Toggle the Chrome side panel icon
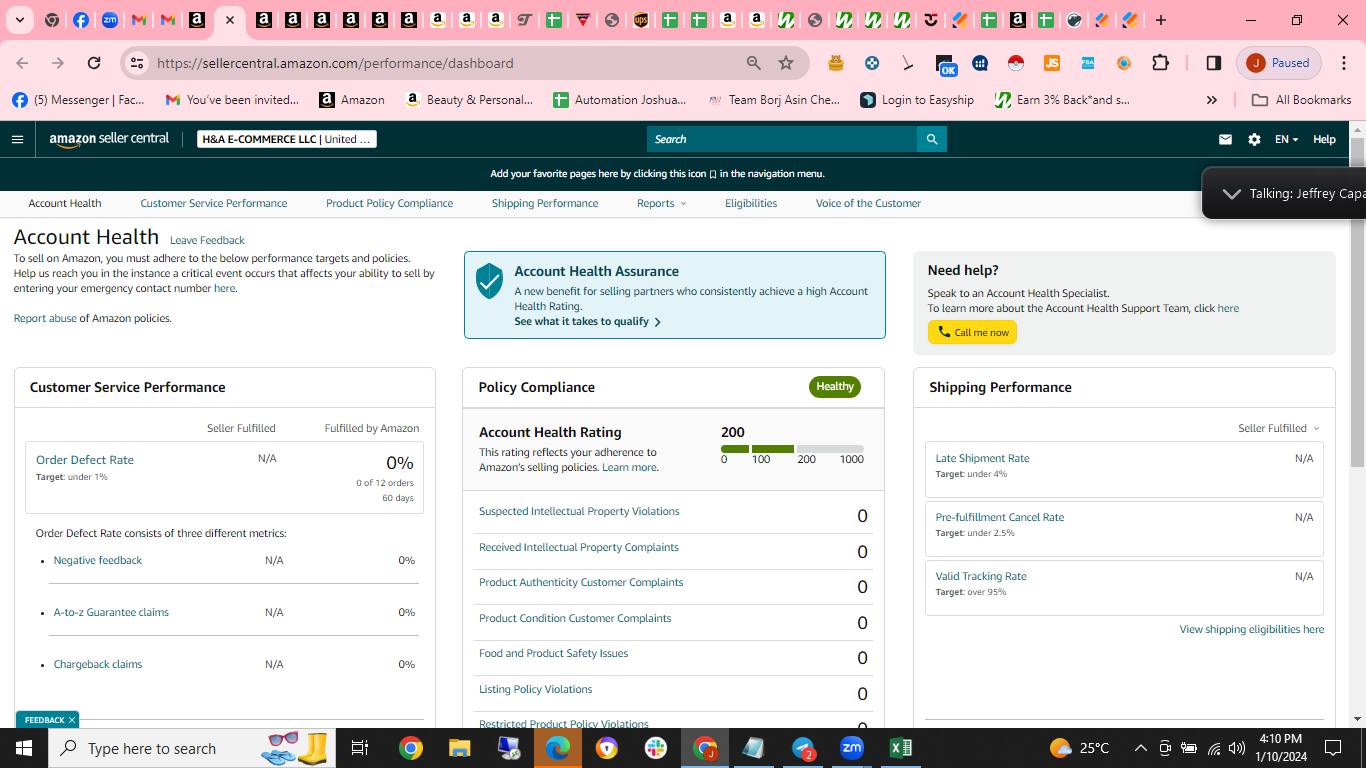This screenshot has height=768, width=1366. [x=1213, y=63]
